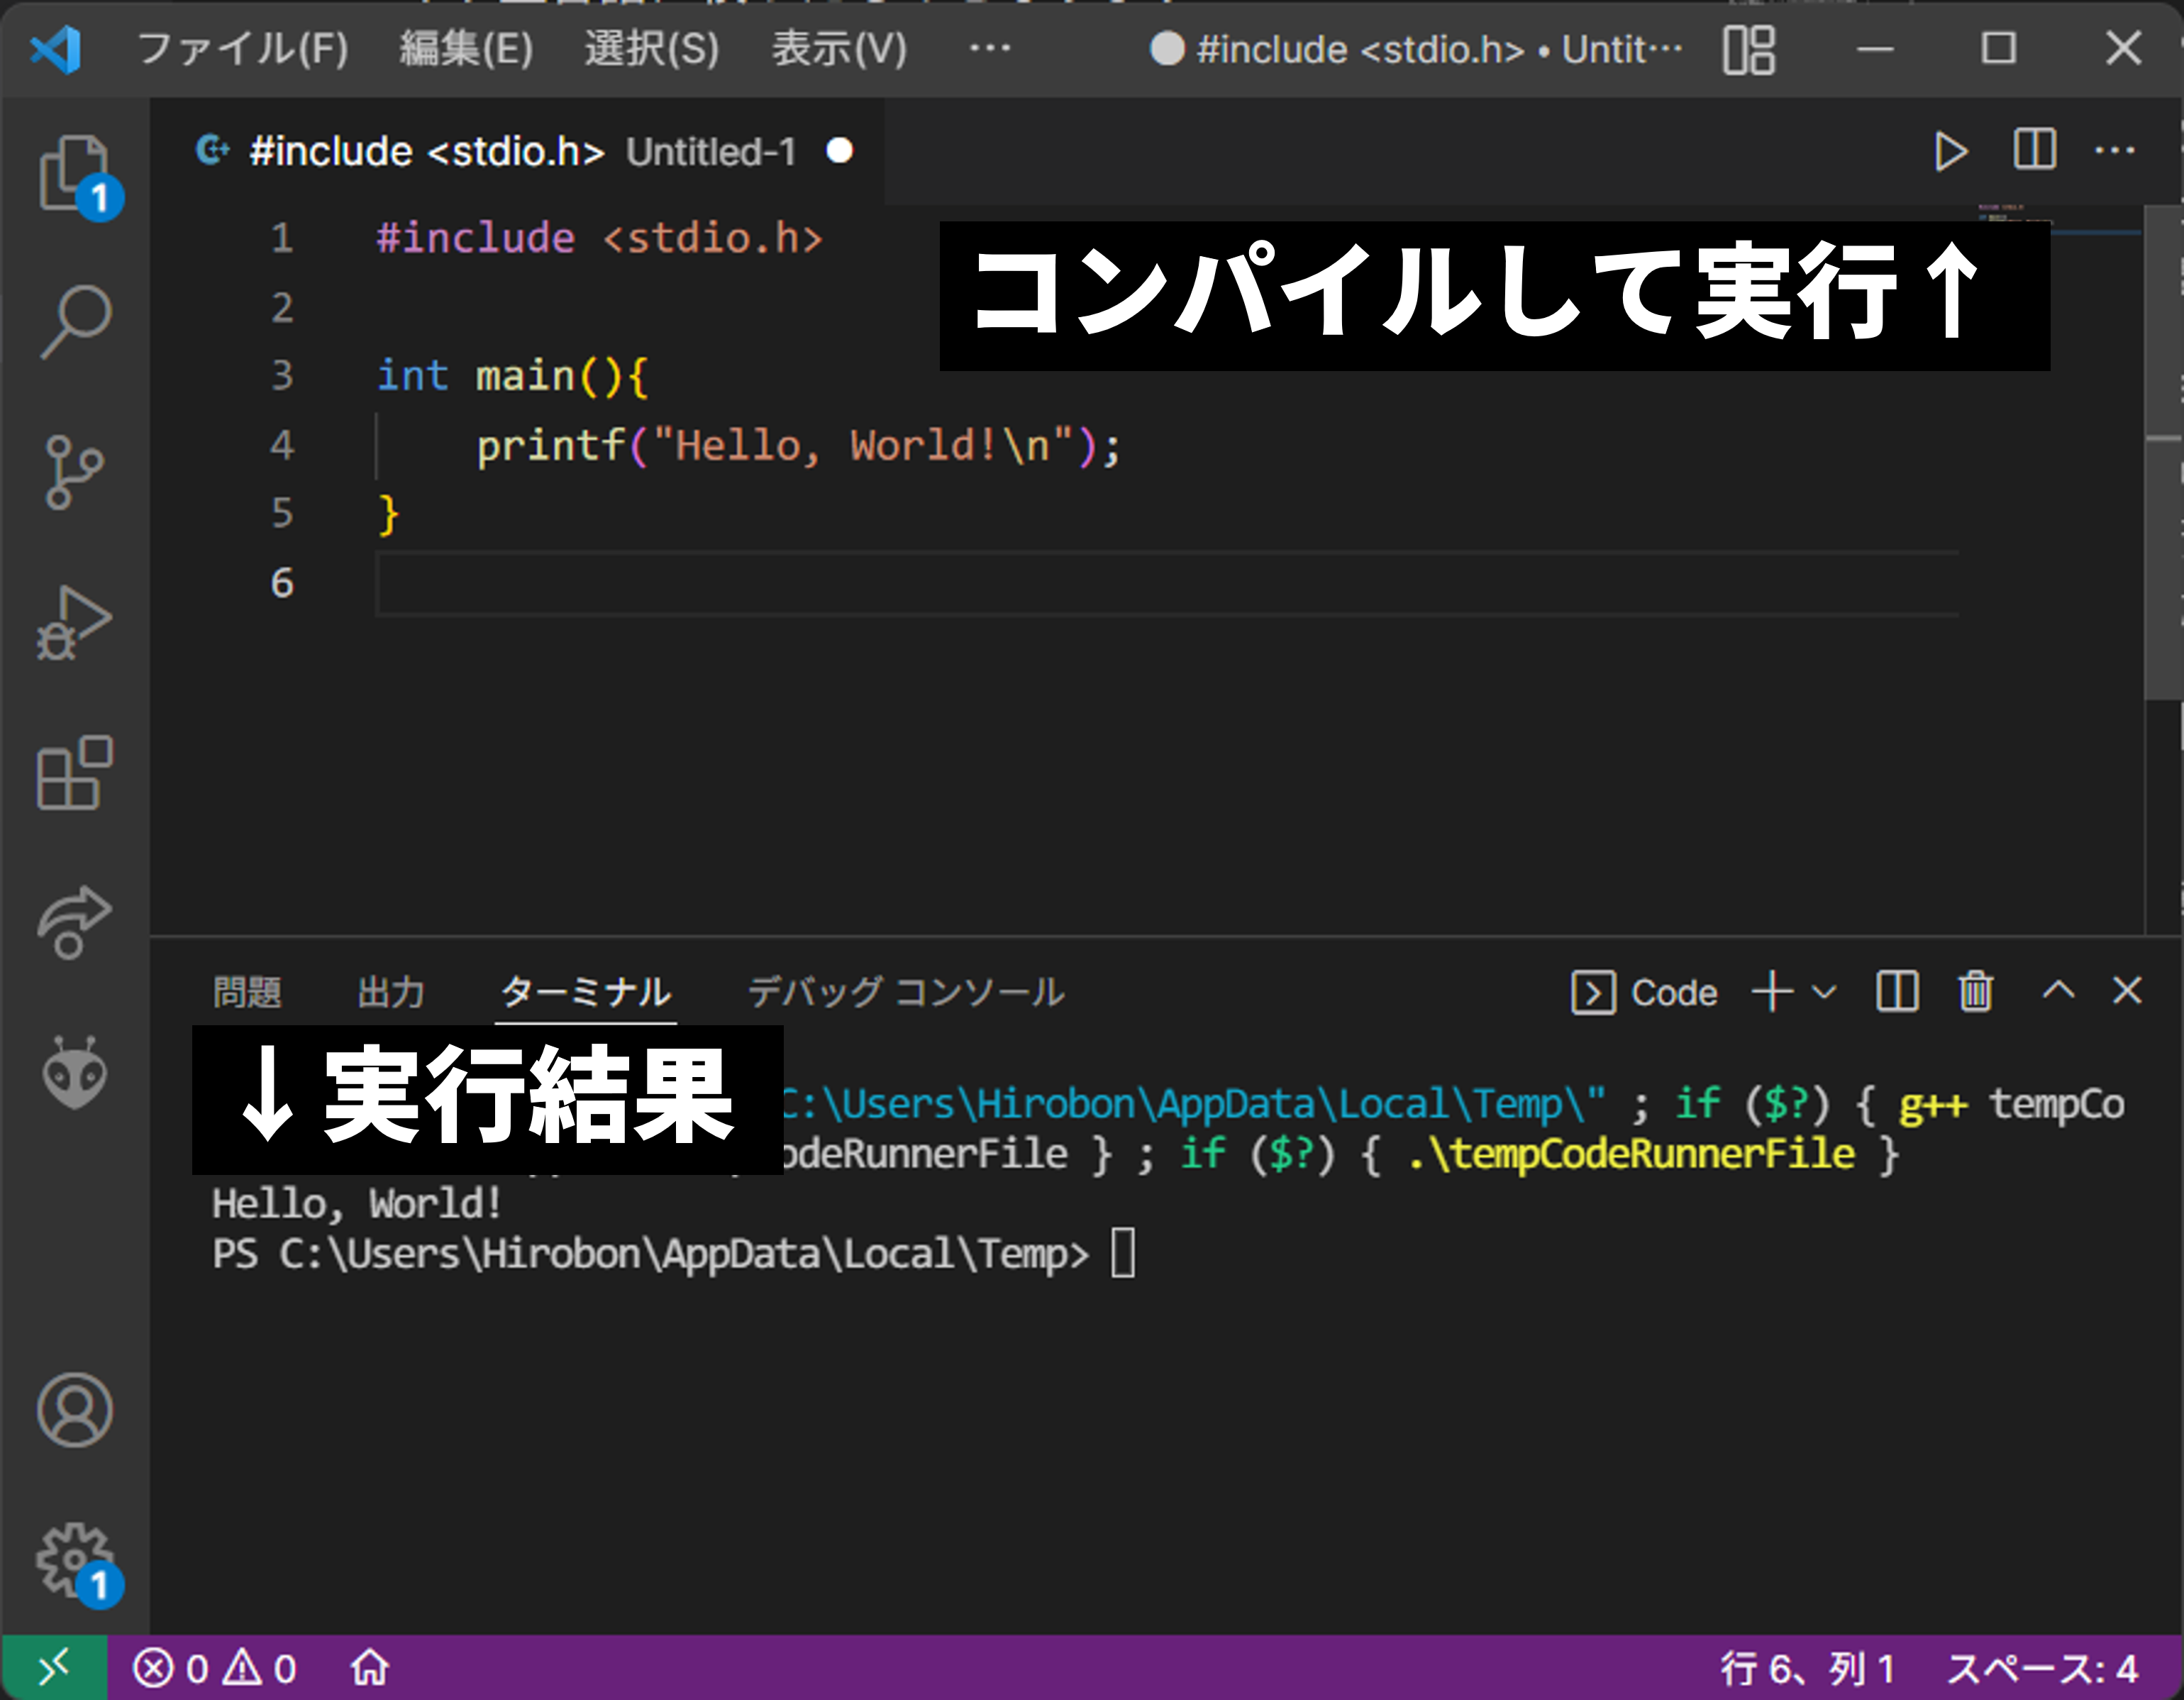Open Customize Layout icon in title bar
The width and height of the screenshot is (2184, 1700).
coord(1749,49)
